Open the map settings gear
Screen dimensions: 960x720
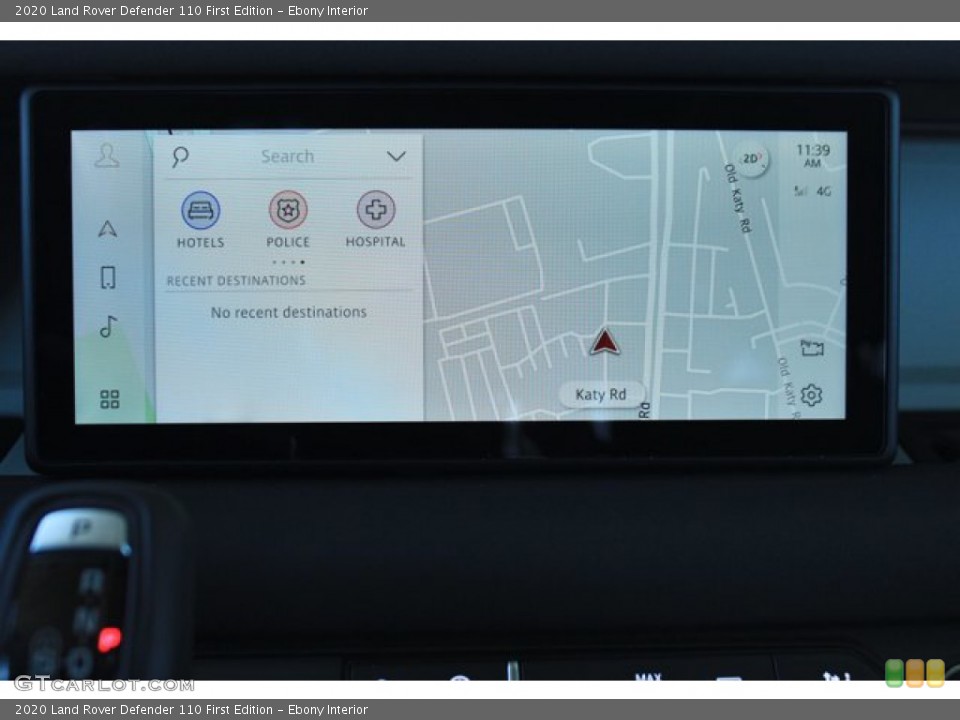[811, 395]
